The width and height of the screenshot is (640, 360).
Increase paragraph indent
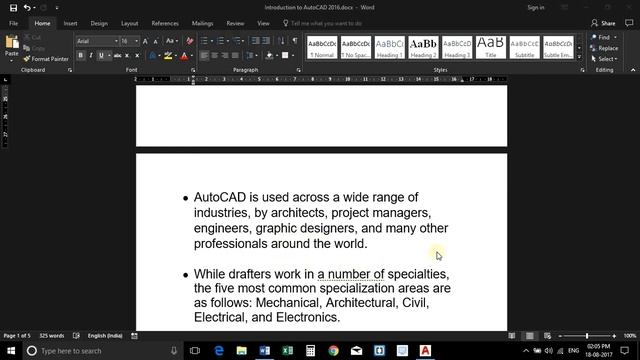pos(266,41)
